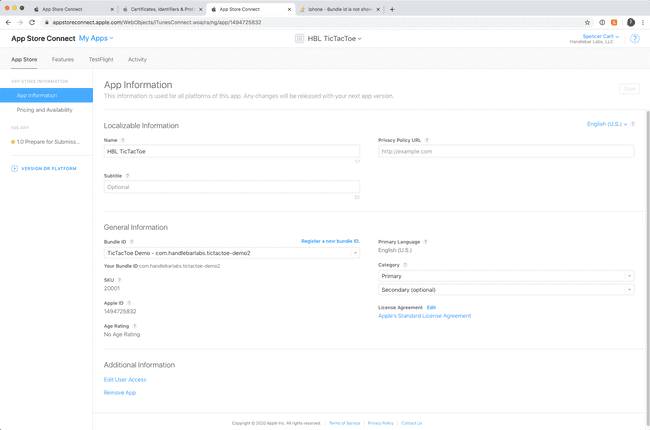Click the user profile avatar in Chrome
650x430 pixels.
coord(631,22)
